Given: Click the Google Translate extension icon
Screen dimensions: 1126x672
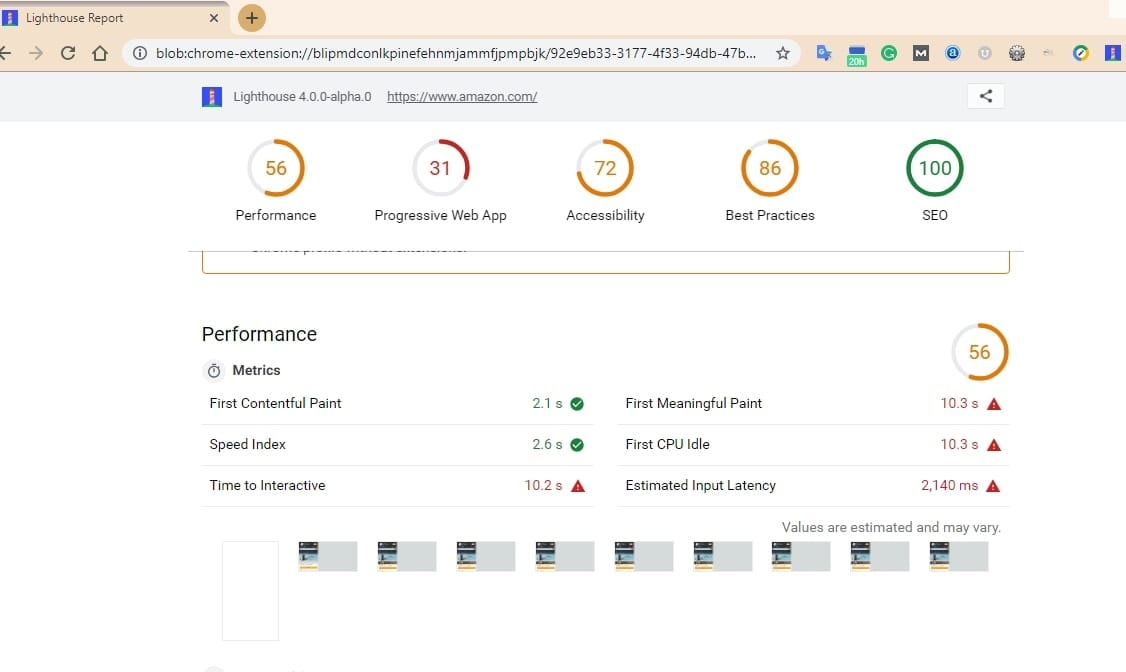Looking at the screenshot, I should (x=824, y=53).
